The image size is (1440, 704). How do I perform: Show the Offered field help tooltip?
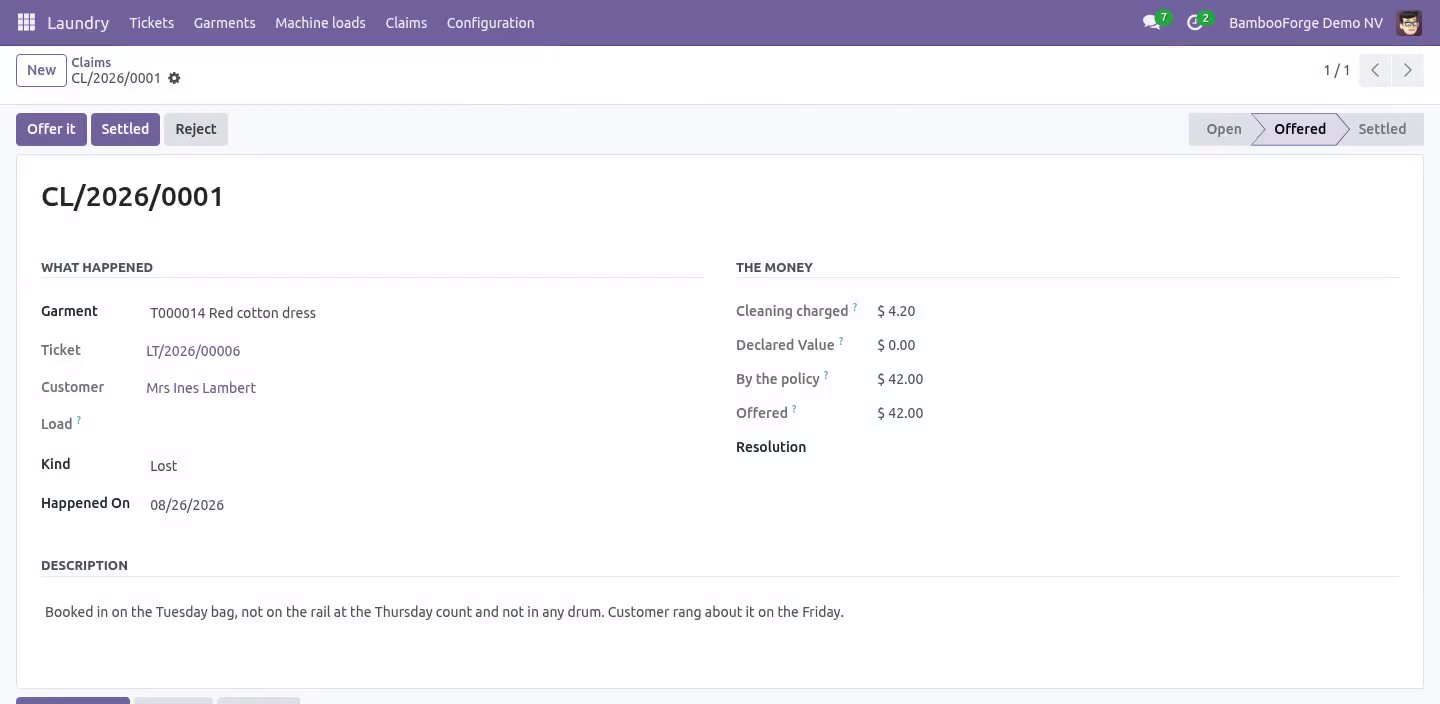point(794,410)
